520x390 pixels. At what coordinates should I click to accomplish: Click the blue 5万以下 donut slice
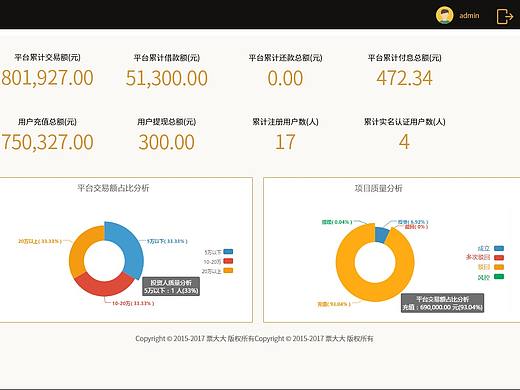pyautogui.click(x=131, y=247)
